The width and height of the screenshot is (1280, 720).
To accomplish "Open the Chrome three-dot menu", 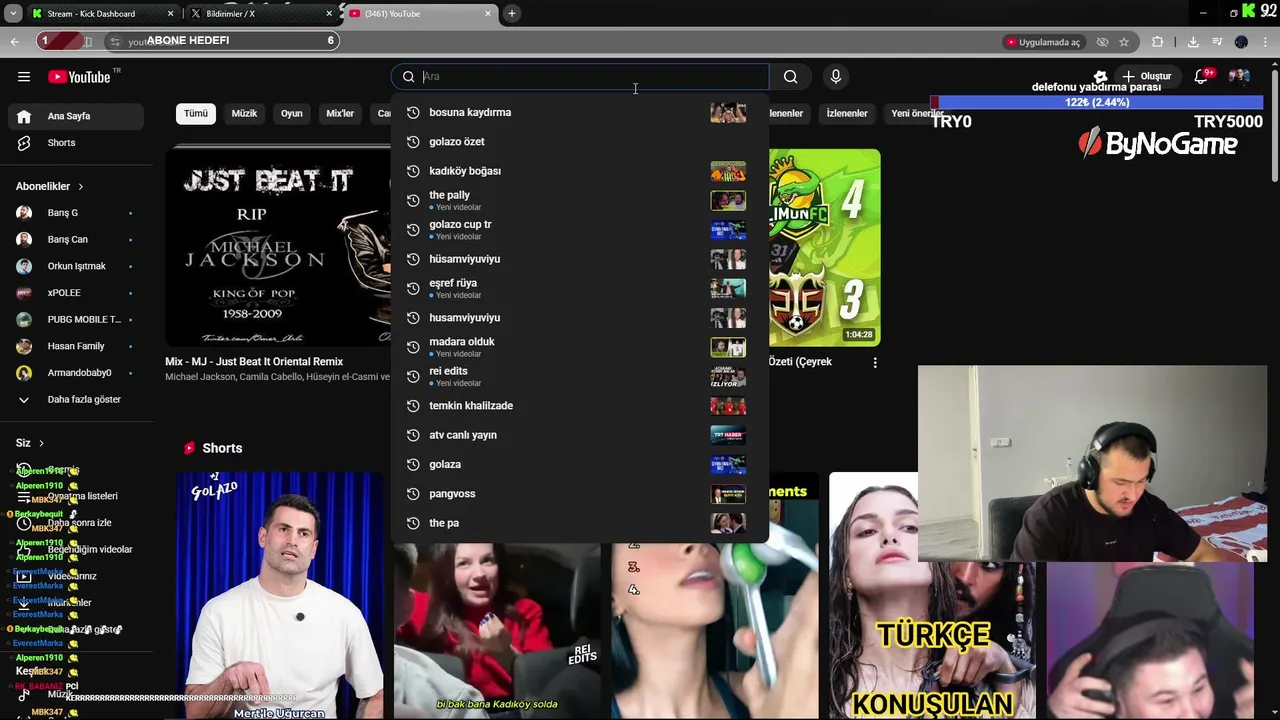I will pyautogui.click(x=1266, y=42).
